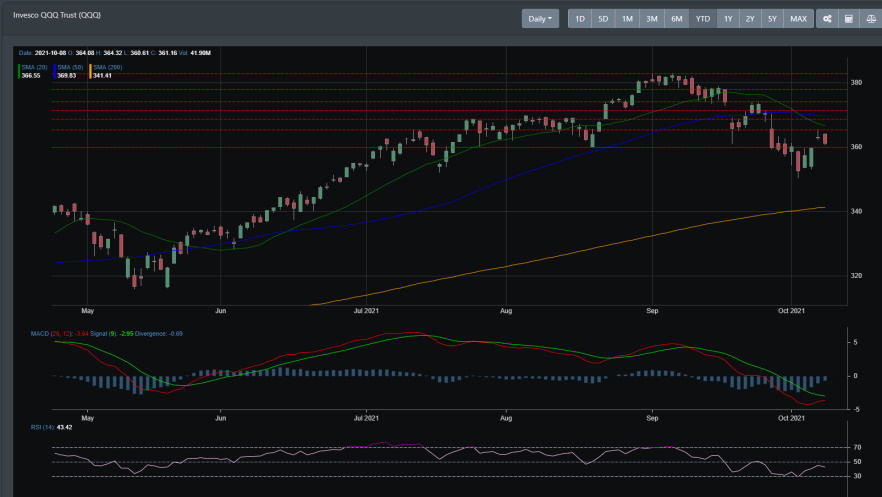Select the 1D time range
This screenshot has width=882, height=497.
pyautogui.click(x=580, y=19)
